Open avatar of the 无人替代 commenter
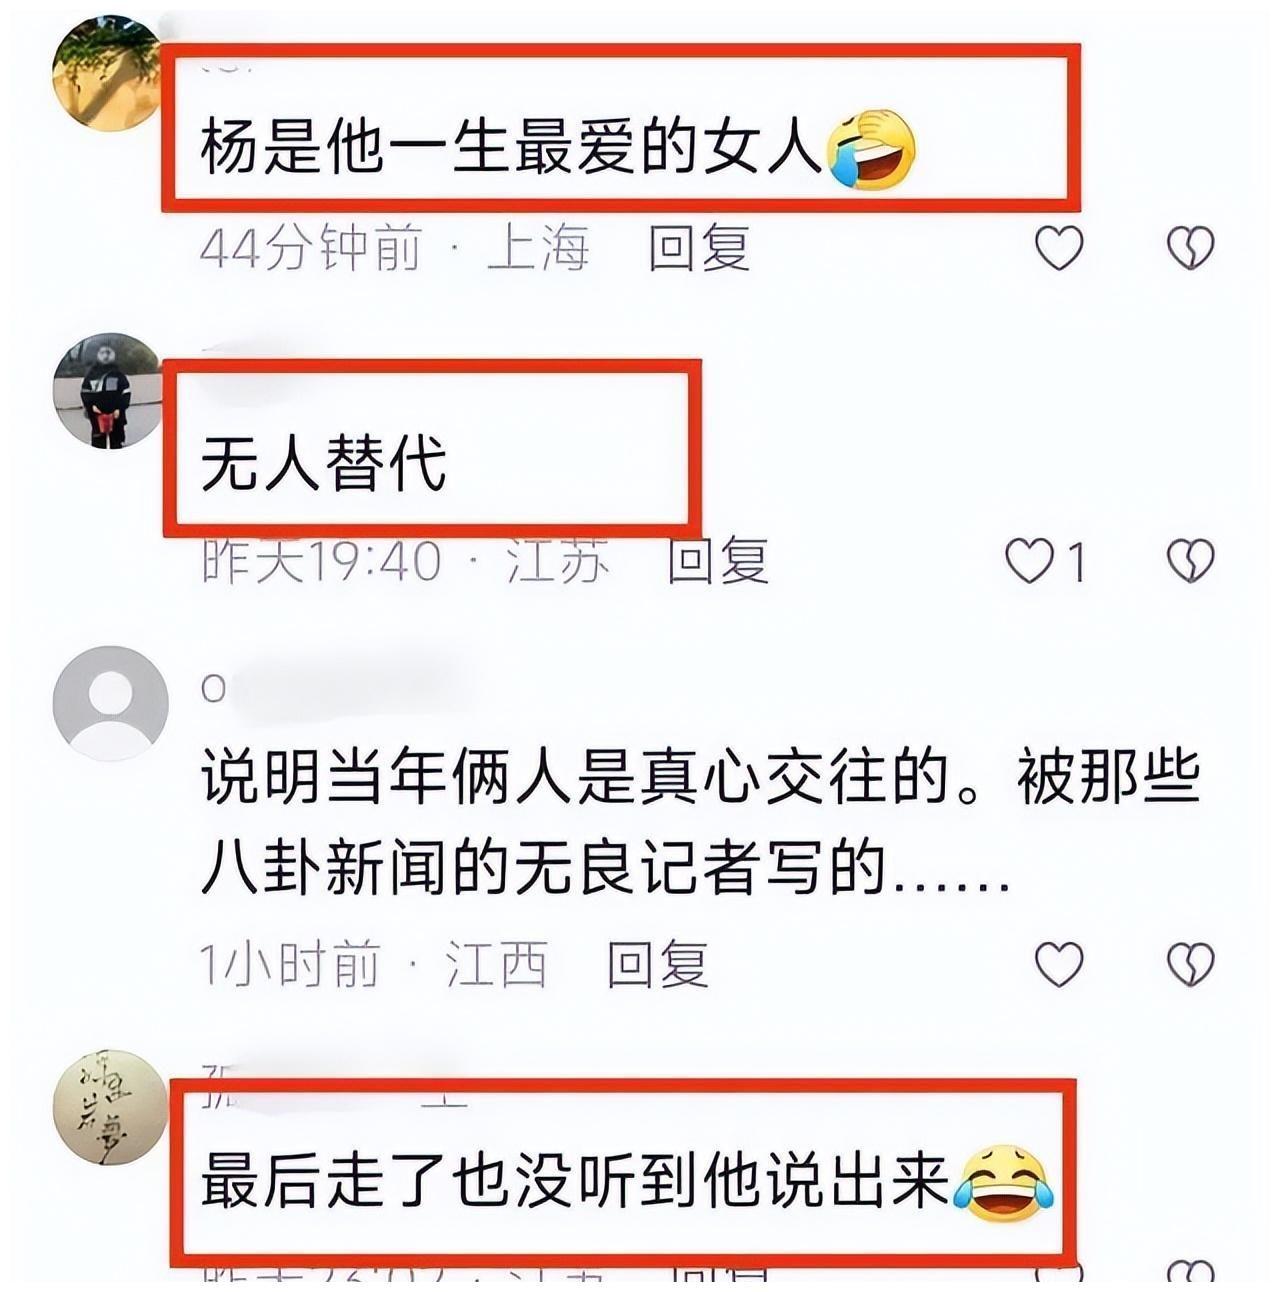This screenshot has height=1292, width=1280. pos(106,390)
